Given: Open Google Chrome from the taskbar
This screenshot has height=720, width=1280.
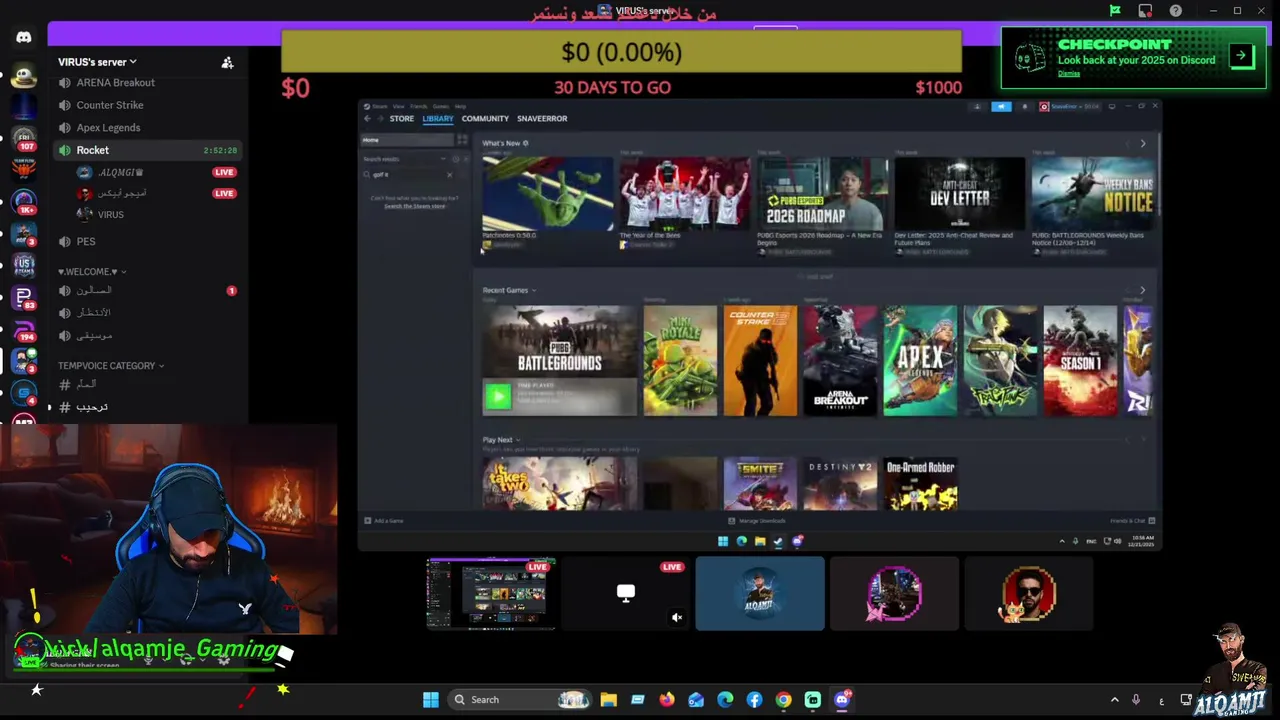Looking at the screenshot, I should pyautogui.click(x=783, y=700).
